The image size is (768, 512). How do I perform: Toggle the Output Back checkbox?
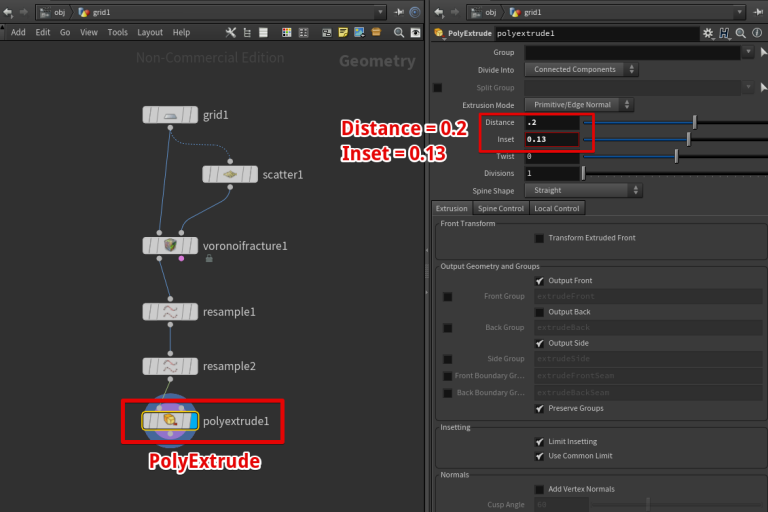[540, 312]
